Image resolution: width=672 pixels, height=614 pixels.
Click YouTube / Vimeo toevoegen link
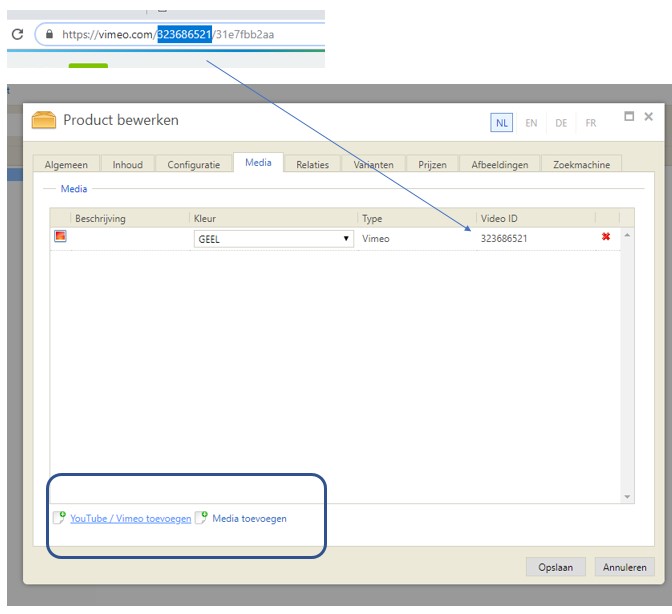[131, 519]
